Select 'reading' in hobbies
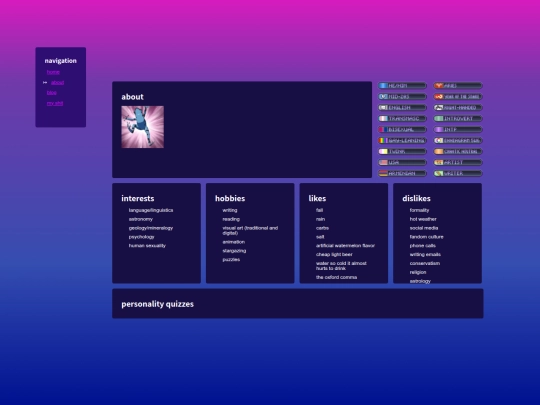540x405 pixels. tap(231, 219)
